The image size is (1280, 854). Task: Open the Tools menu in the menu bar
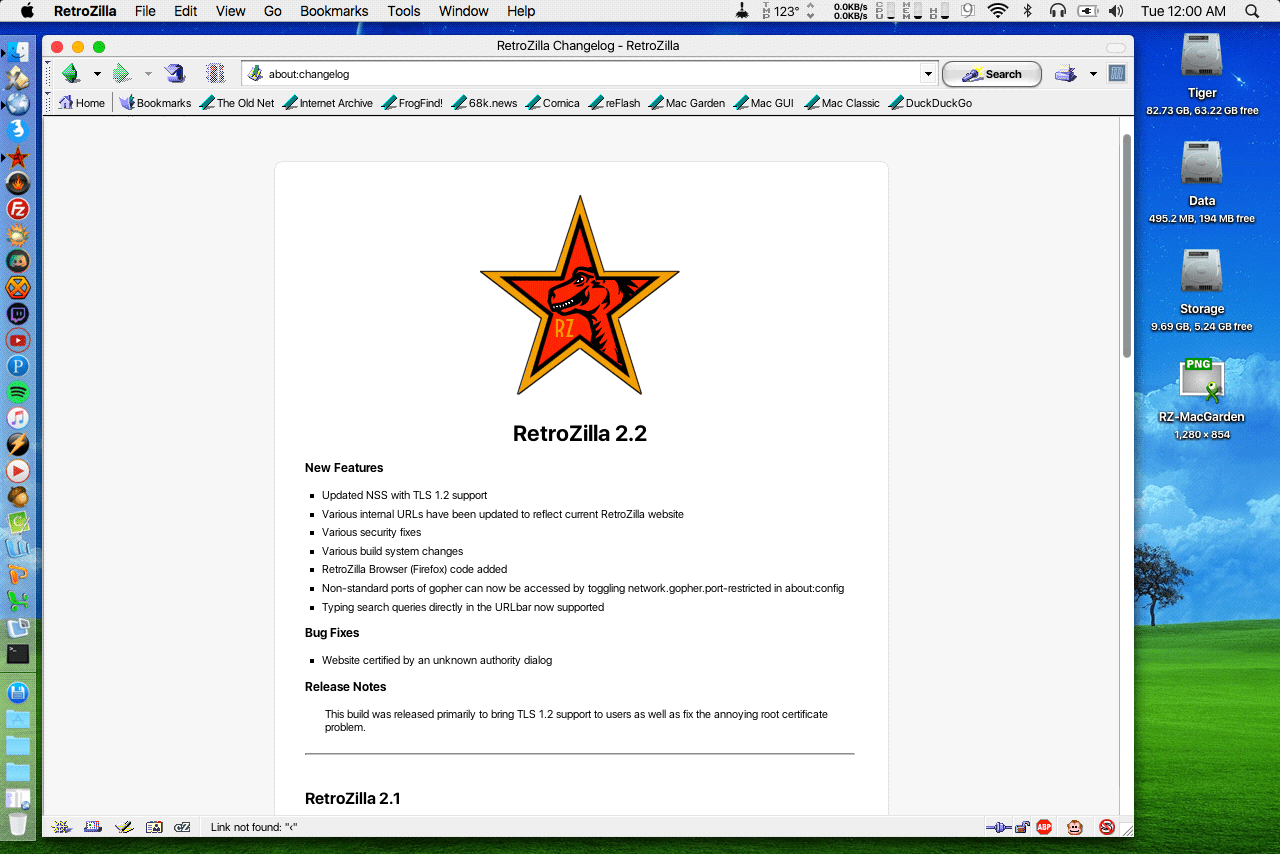(403, 11)
